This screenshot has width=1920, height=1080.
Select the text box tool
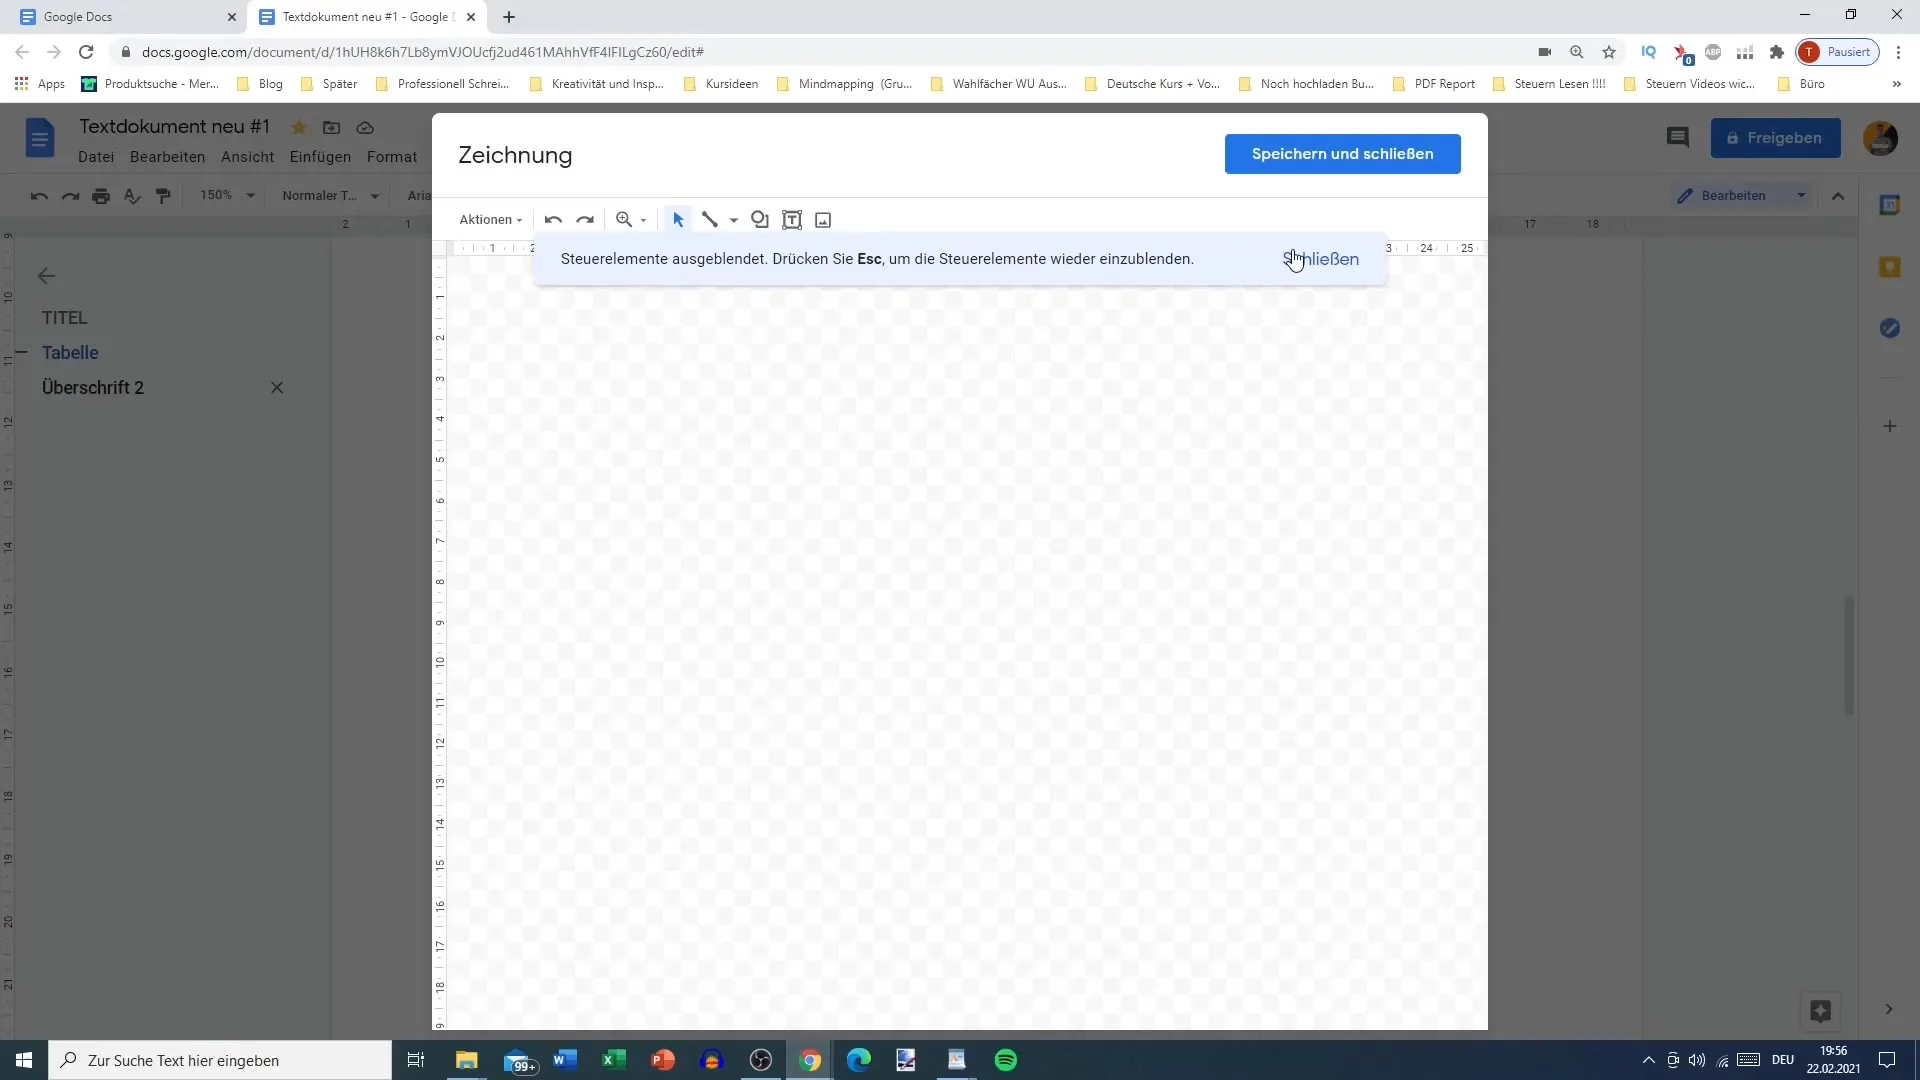coord(793,219)
